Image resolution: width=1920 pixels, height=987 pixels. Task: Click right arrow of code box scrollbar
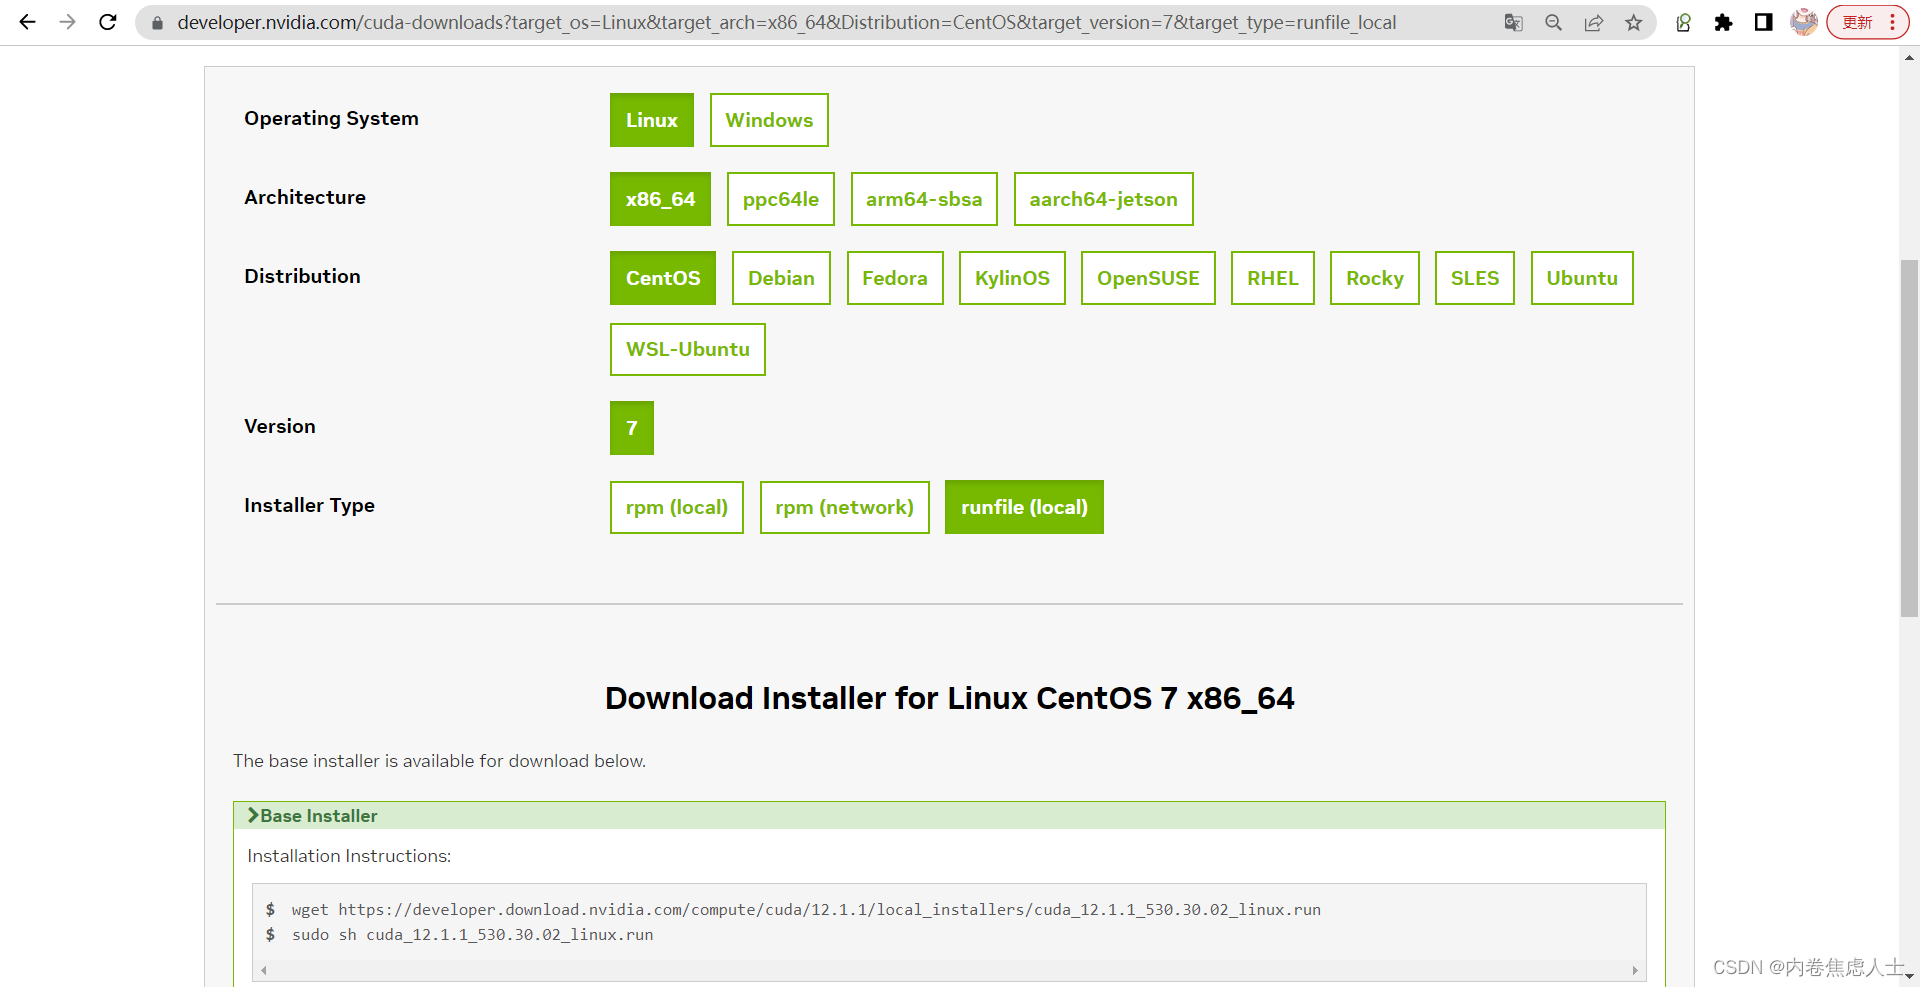[x=1635, y=970]
